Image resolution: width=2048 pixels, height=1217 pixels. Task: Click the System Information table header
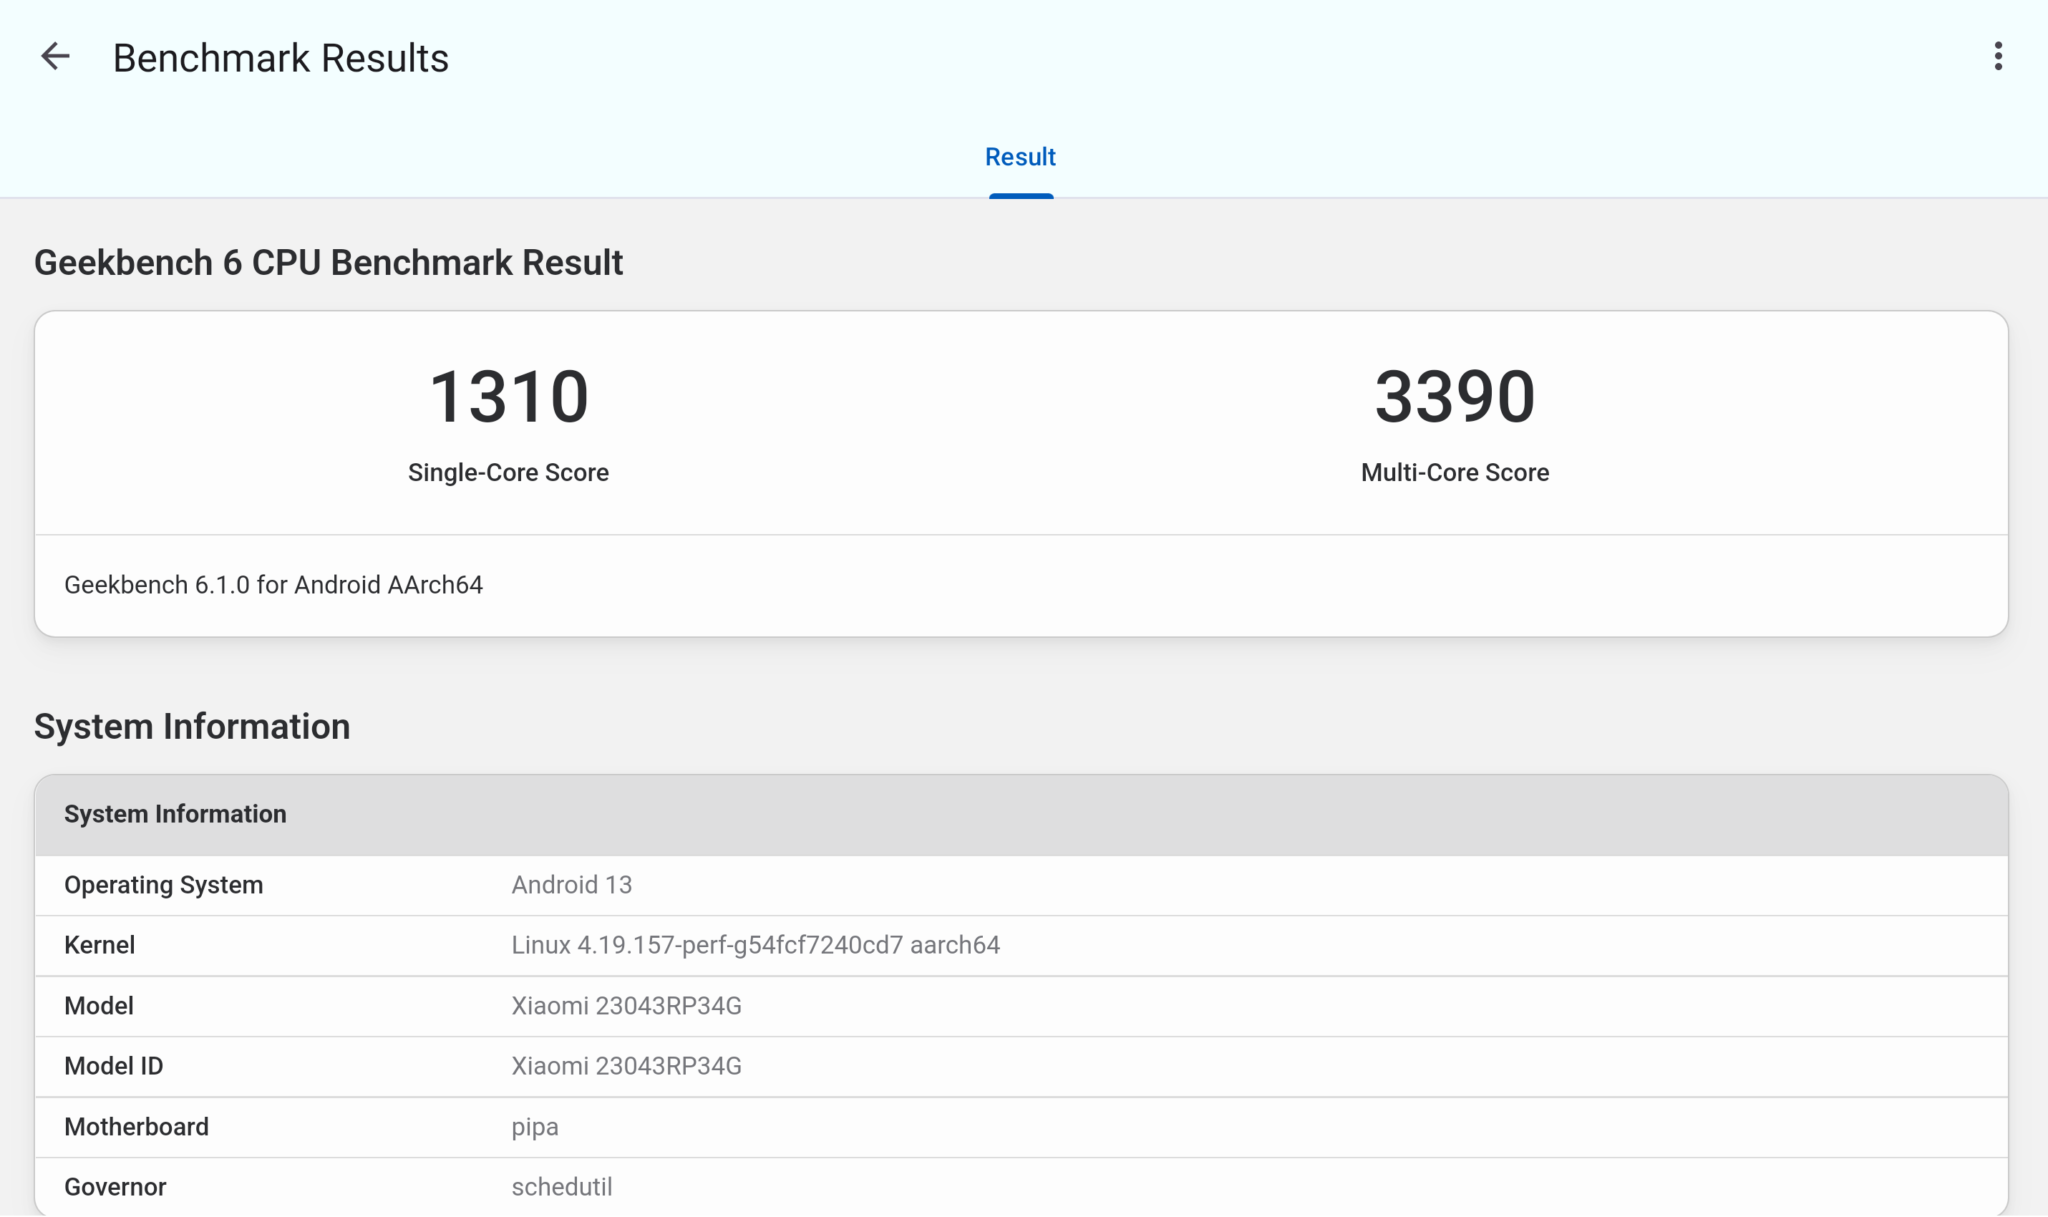[175, 814]
